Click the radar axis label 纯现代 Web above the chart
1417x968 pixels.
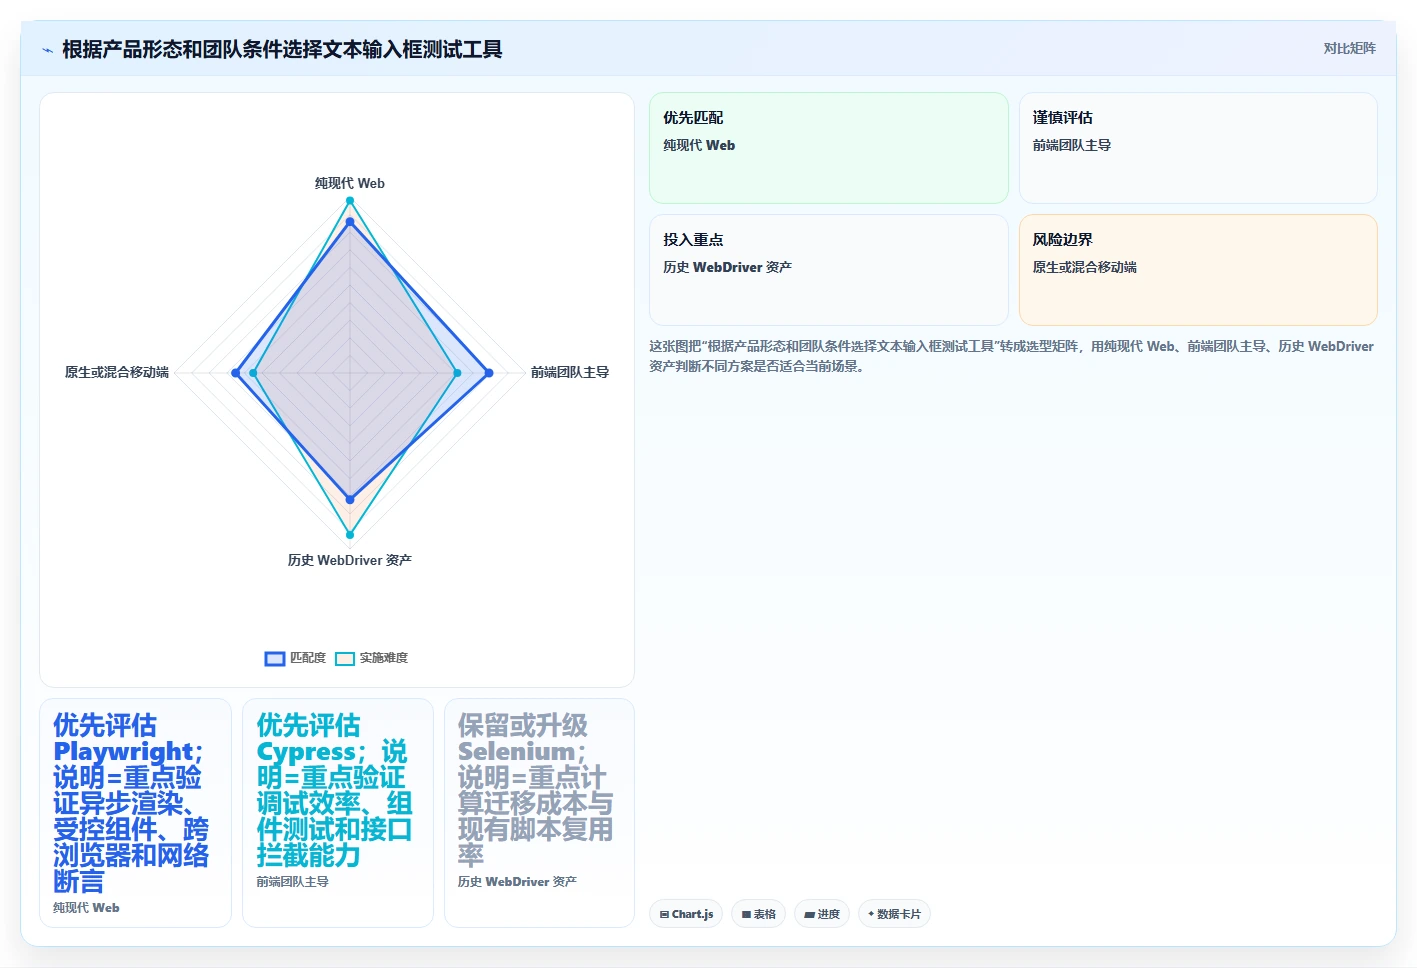pyautogui.click(x=350, y=183)
